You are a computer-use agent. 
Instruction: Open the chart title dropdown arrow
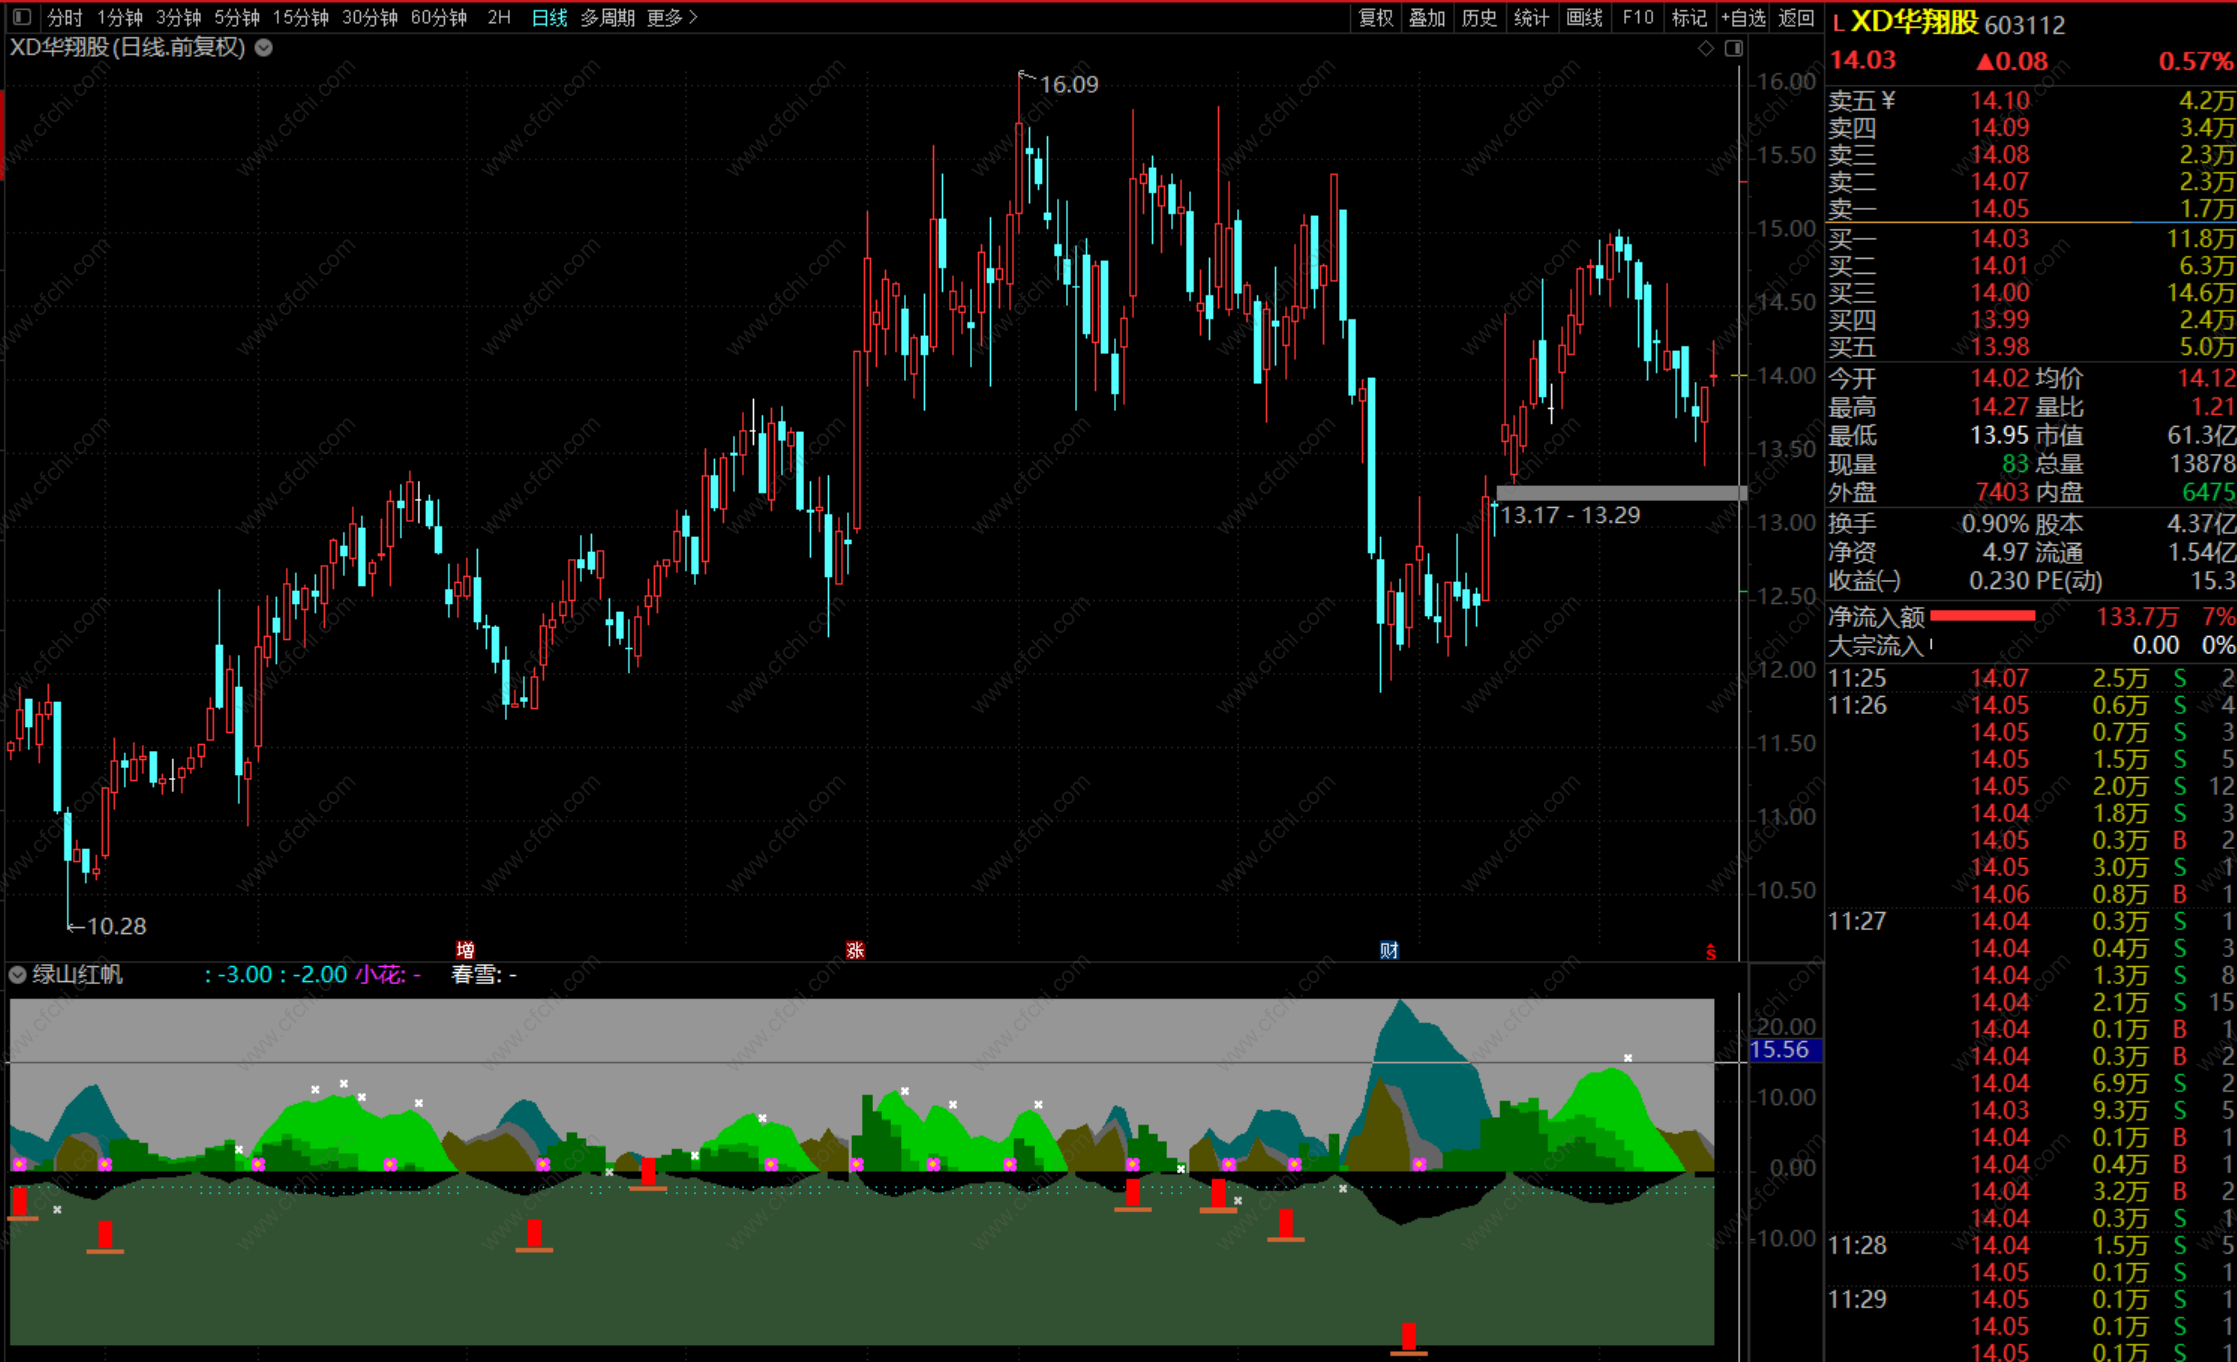click(x=264, y=47)
